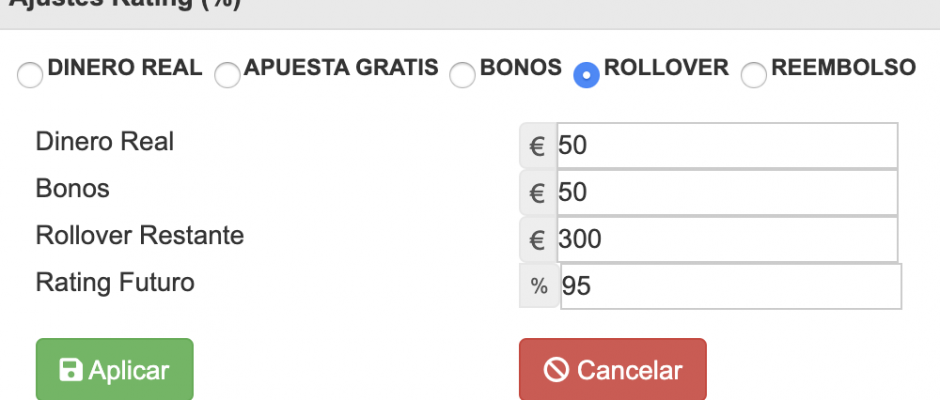Click the Rating Futuro percentage field
940x400 pixels.
pos(730,287)
